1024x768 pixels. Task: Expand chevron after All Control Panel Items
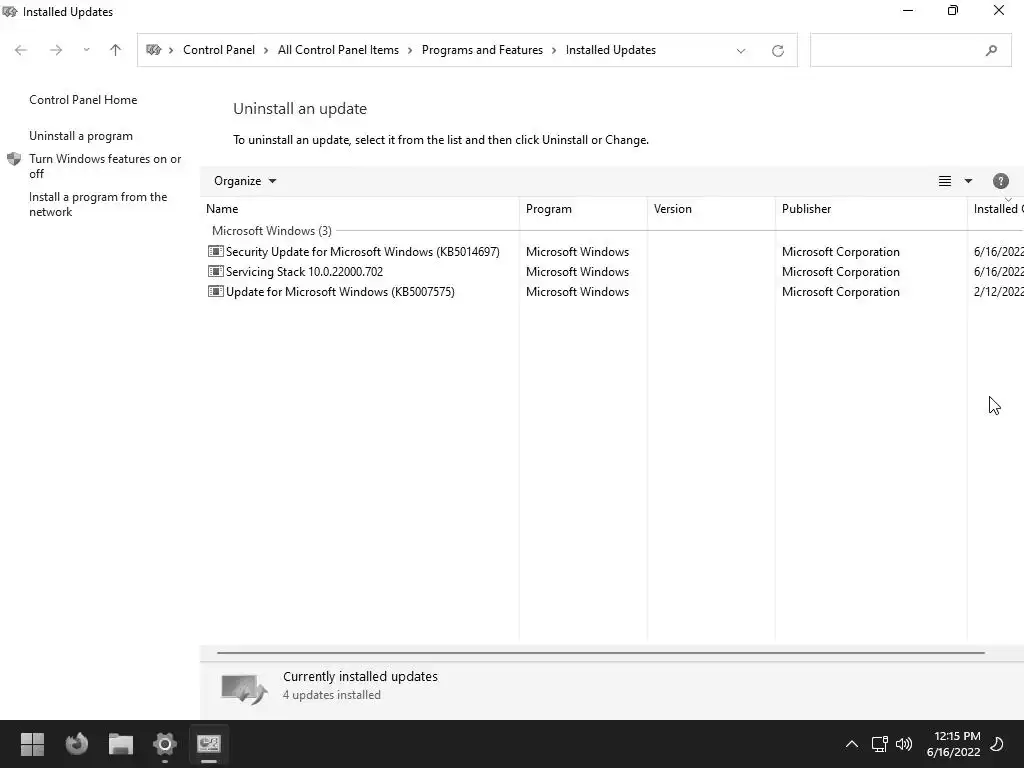tap(410, 50)
